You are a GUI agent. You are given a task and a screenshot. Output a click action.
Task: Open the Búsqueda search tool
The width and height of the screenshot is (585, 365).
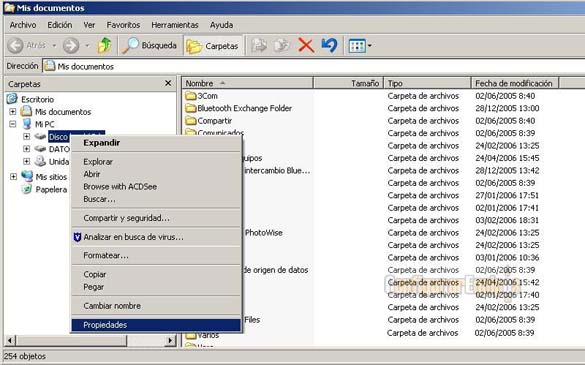click(x=150, y=46)
